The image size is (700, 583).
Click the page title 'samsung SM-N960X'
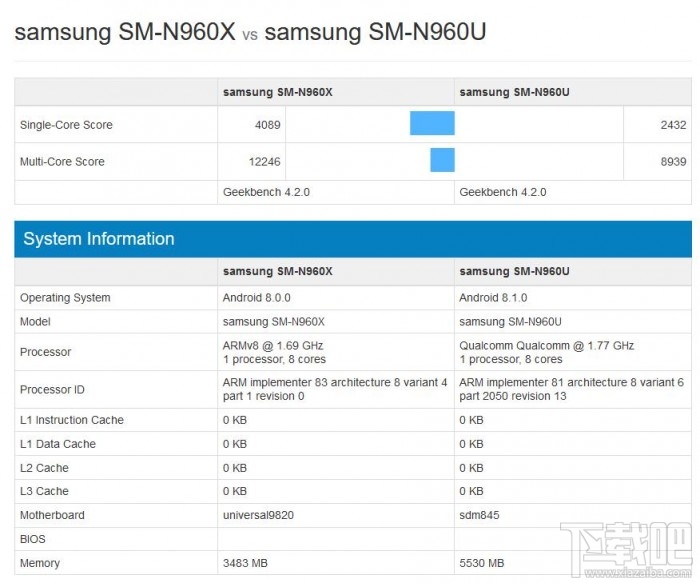125,32
